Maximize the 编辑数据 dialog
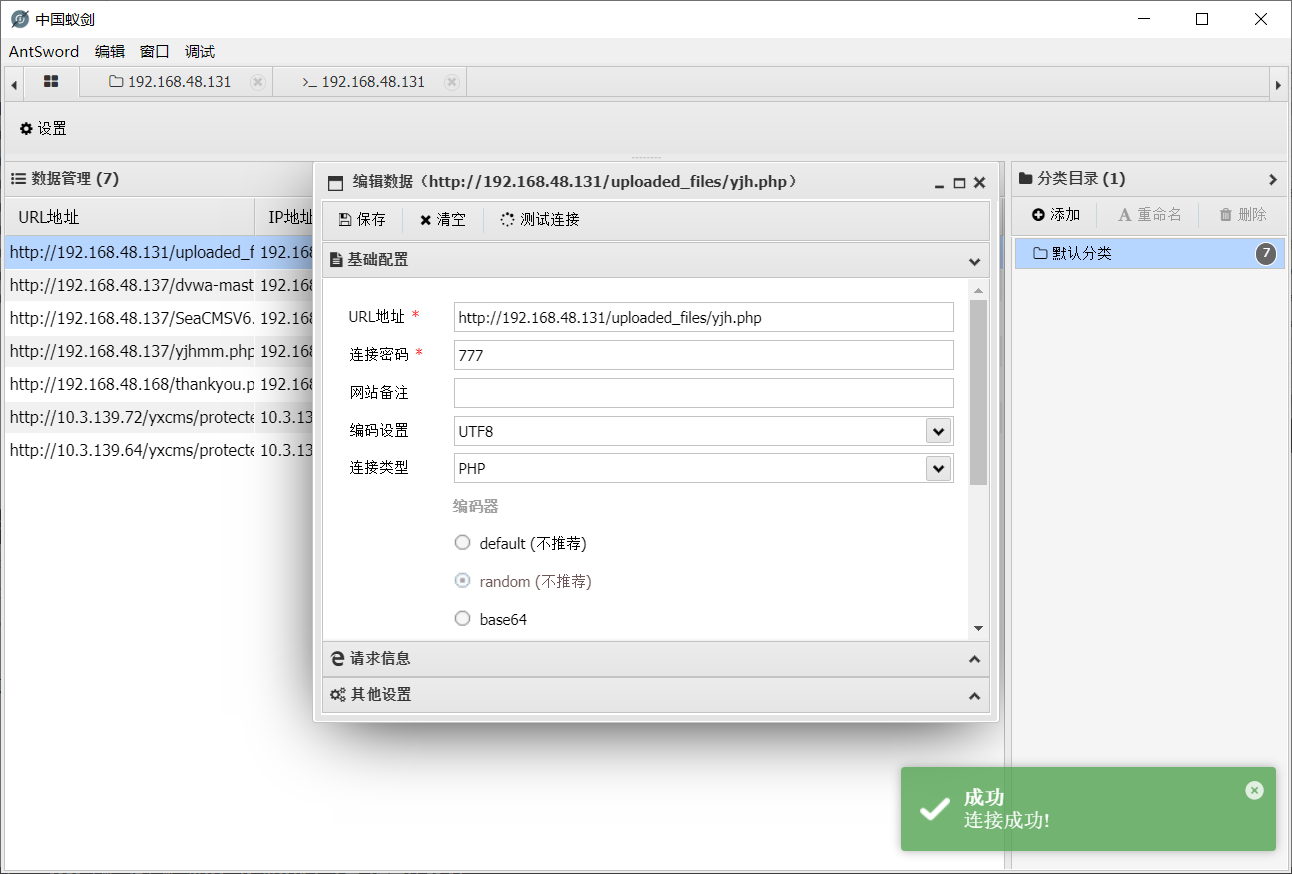The height and width of the screenshot is (874, 1292). 959,183
